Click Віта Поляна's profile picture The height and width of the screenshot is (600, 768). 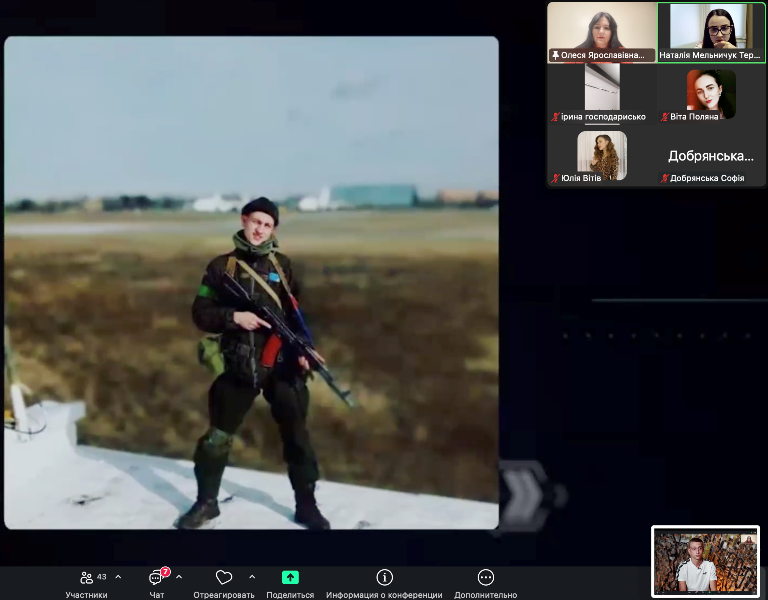click(711, 92)
